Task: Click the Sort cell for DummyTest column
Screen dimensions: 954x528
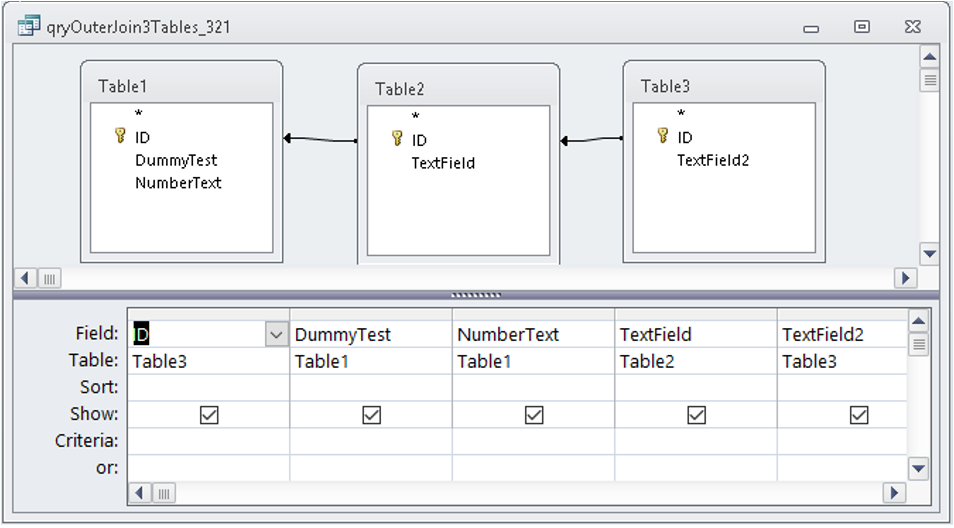Action: [x=371, y=387]
